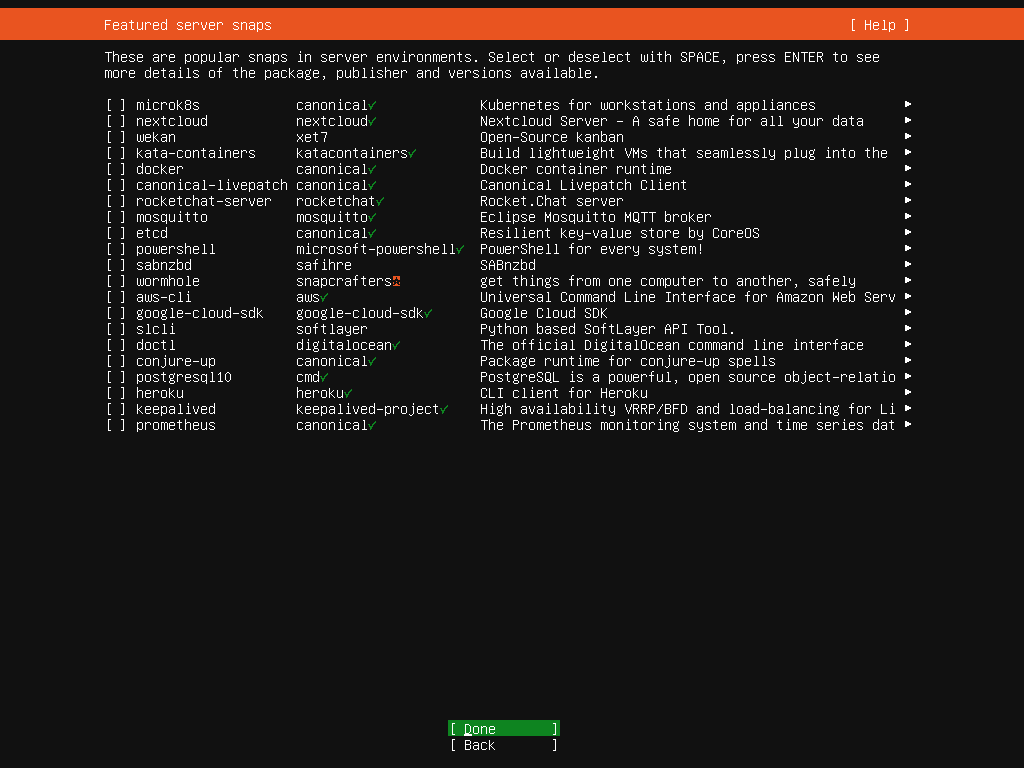Viewport: 1024px width, 768px height.
Task: Expand the heroku row's right arrow
Action: (907, 393)
